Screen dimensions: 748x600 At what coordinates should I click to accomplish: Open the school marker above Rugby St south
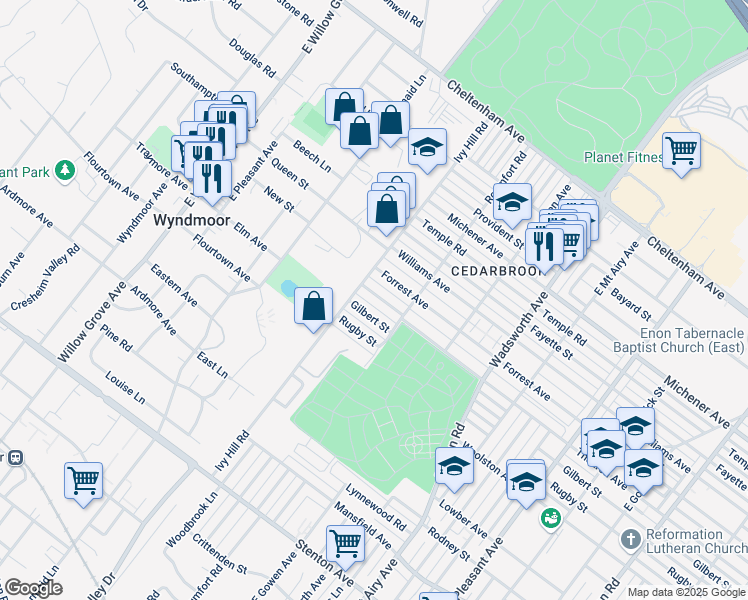pyautogui.click(x=526, y=482)
